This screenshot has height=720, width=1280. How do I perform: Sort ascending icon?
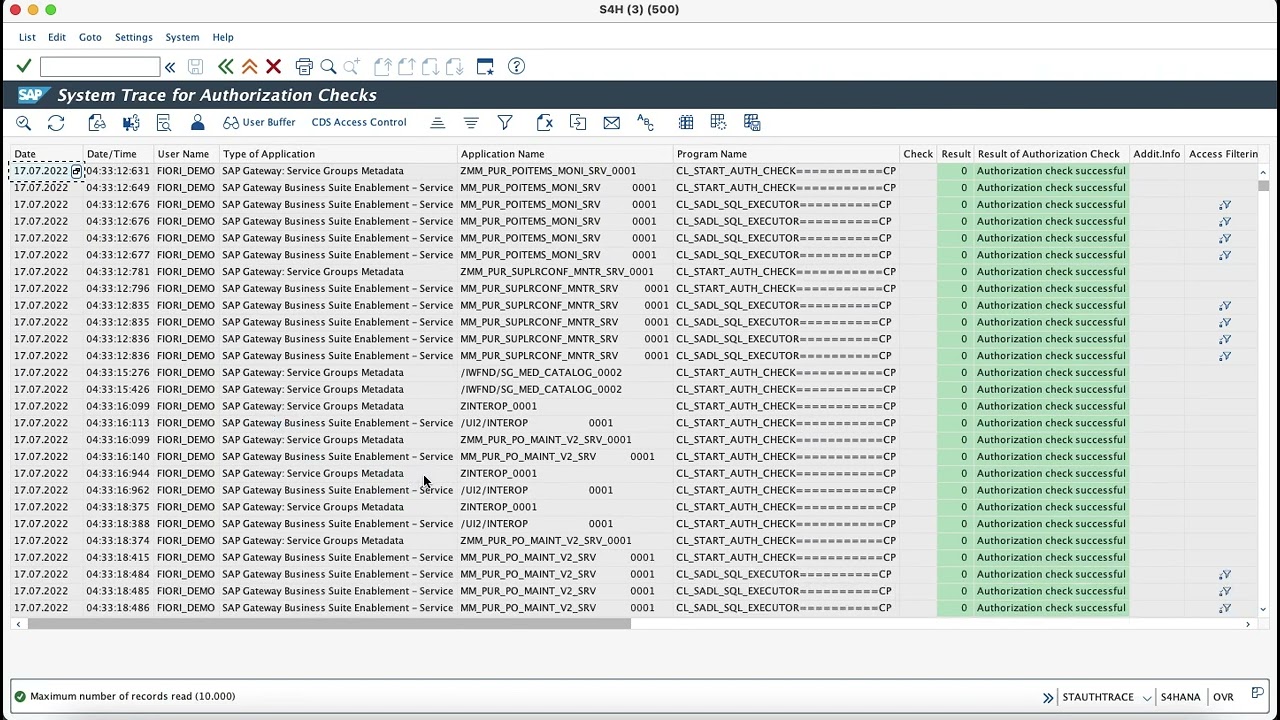point(438,123)
